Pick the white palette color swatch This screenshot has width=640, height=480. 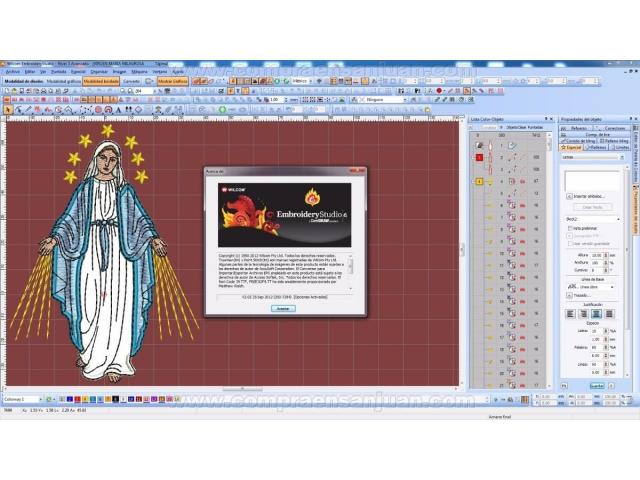(x=124, y=399)
